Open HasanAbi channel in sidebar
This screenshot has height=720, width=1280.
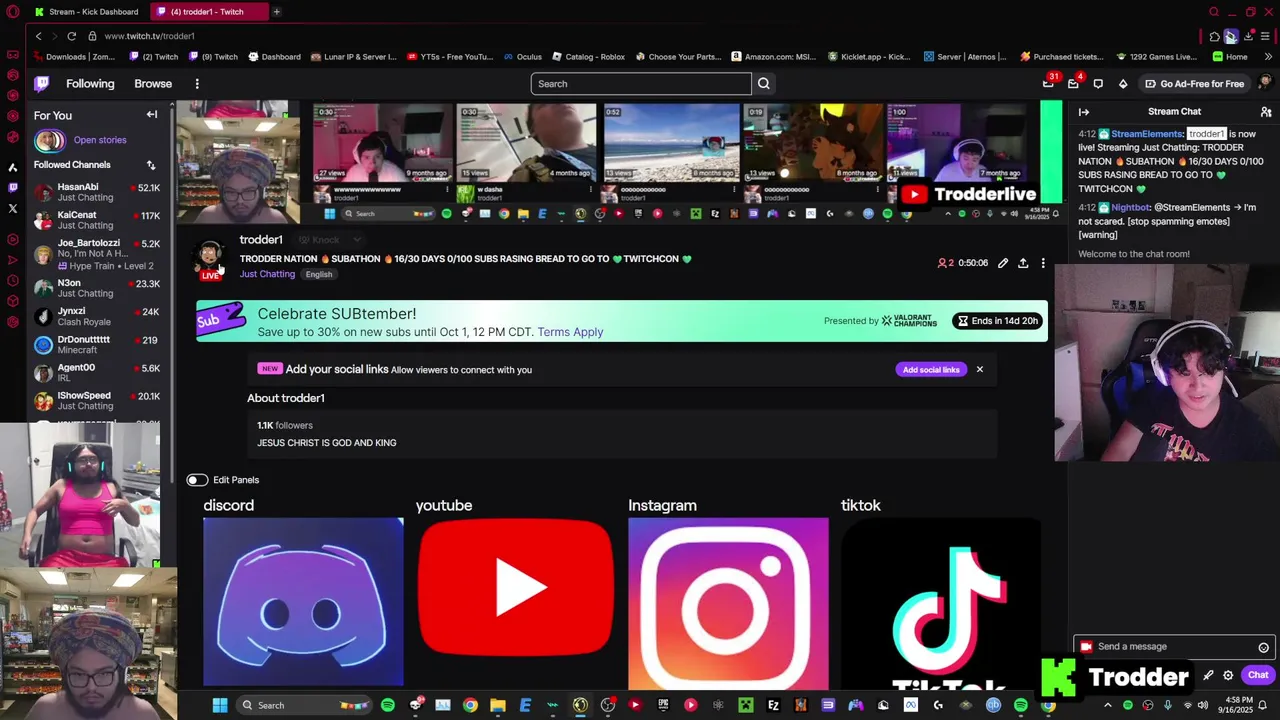tap(97, 192)
